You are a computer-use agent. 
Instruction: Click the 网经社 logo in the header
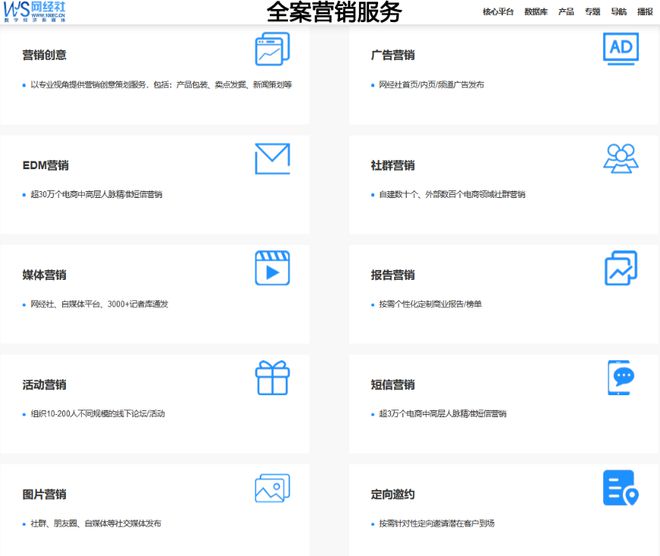[x=35, y=11]
